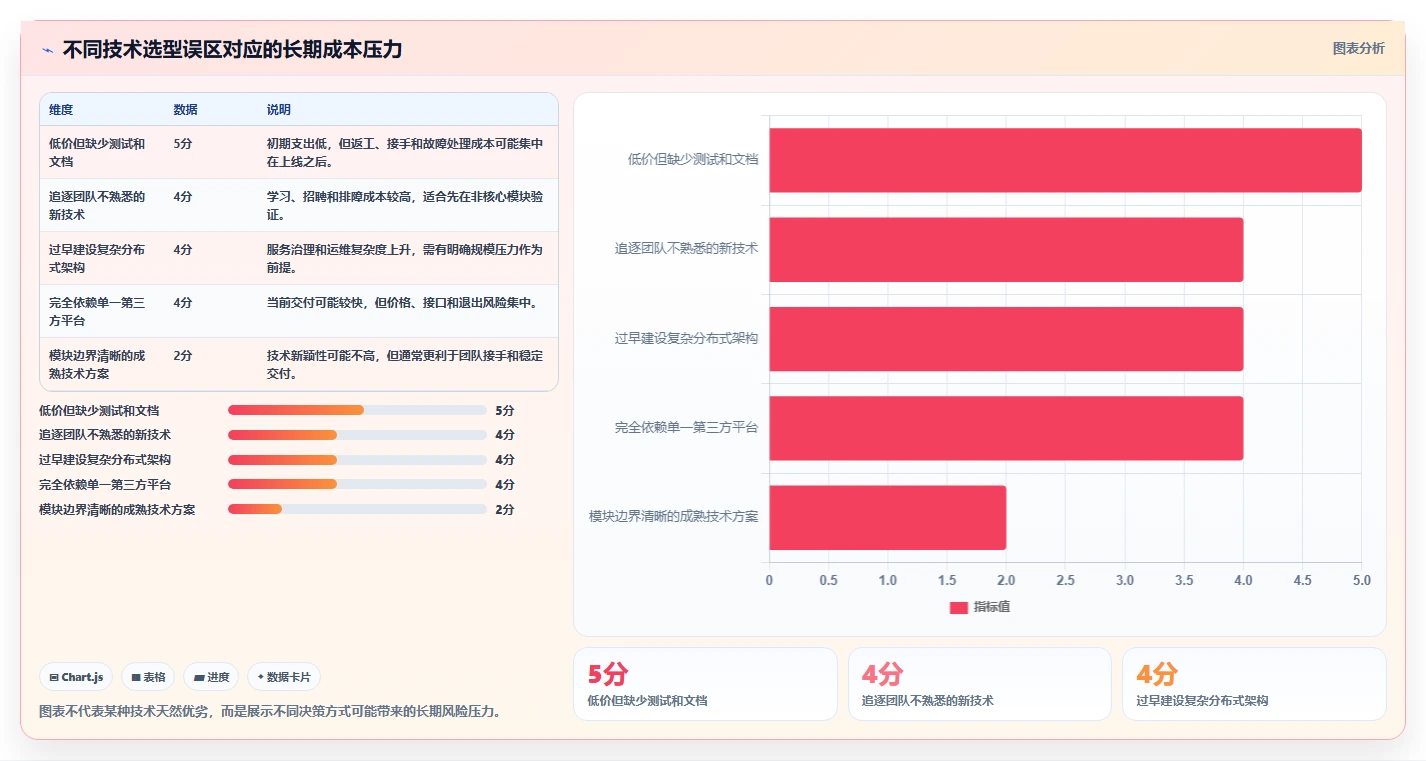Select table cell 低价但缺少测试和文档
The image size is (1426, 761).
100,152
